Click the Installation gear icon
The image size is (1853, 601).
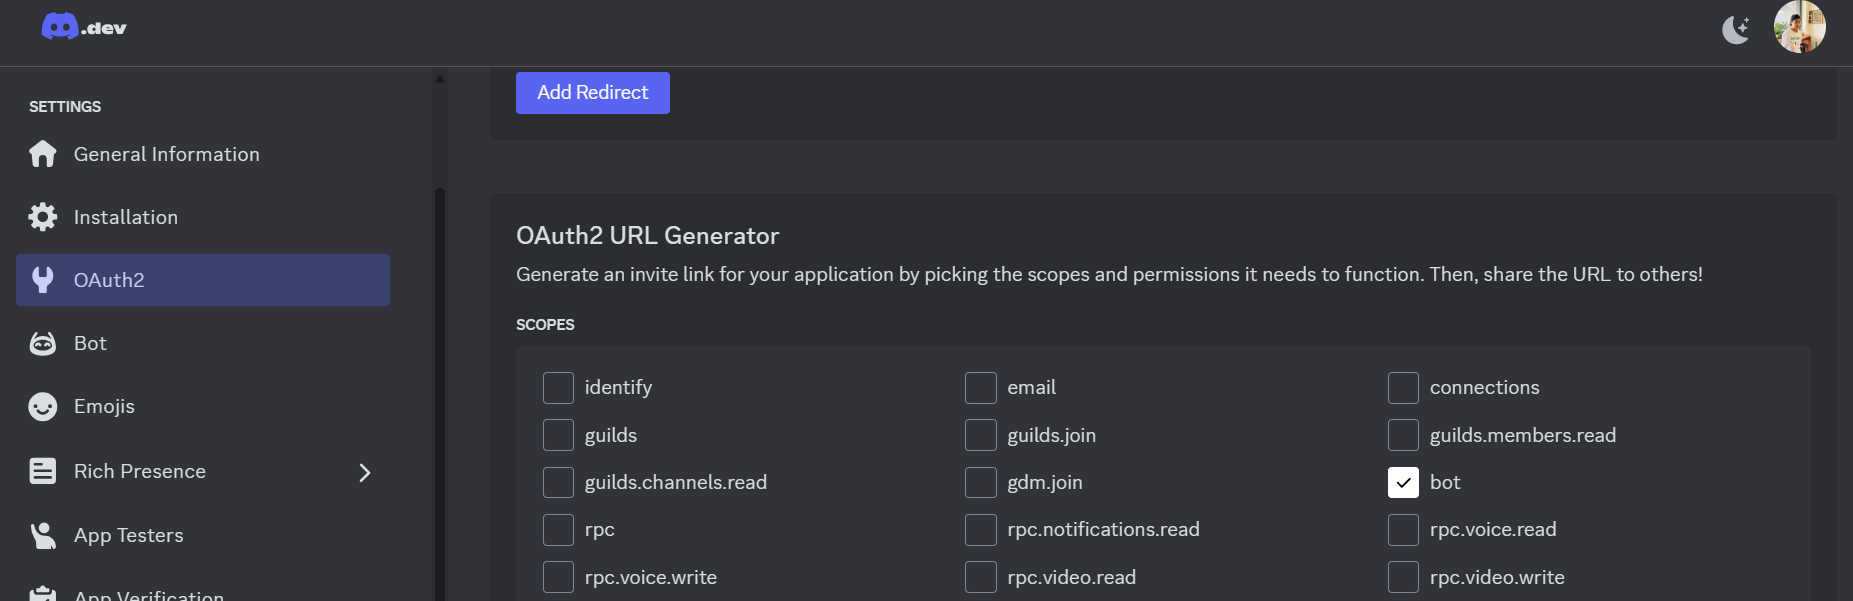[43, 217]
